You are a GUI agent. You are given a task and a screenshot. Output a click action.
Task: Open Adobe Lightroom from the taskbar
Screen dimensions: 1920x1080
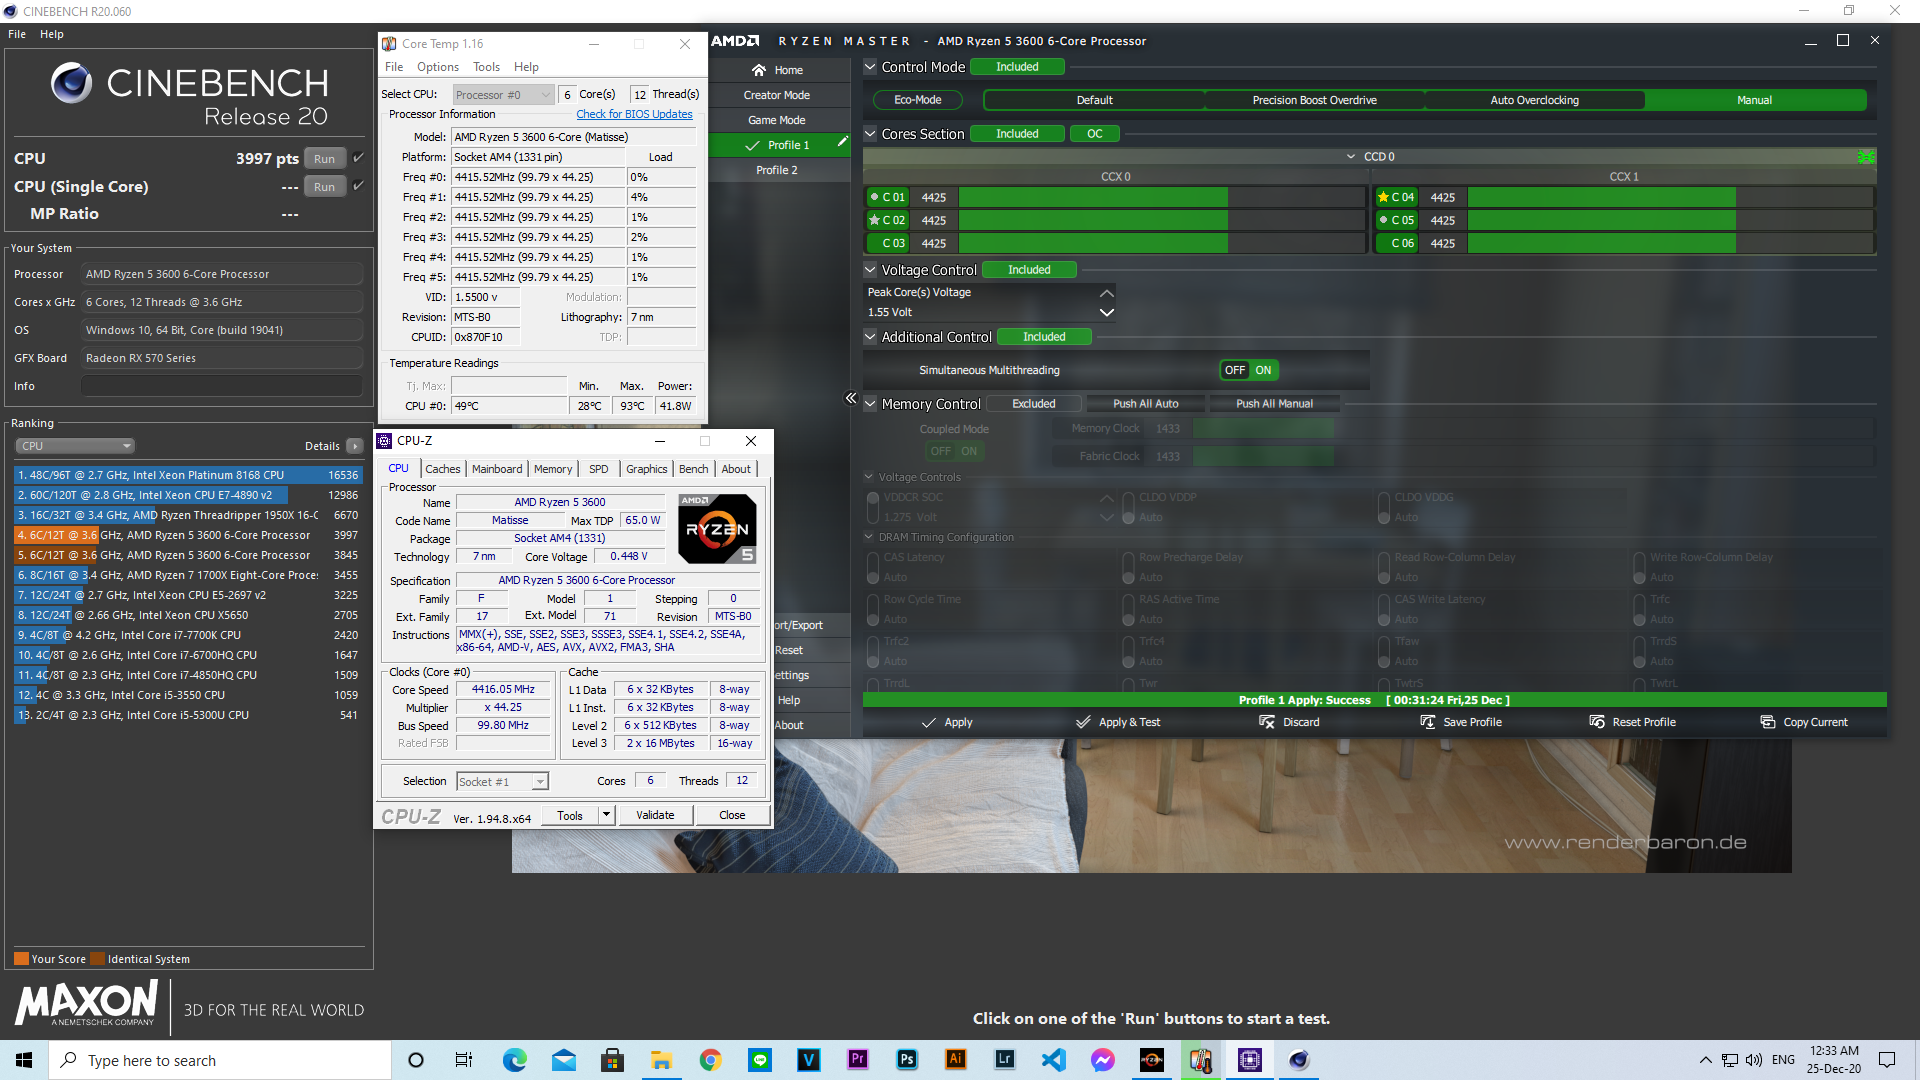[1005, 1060]
